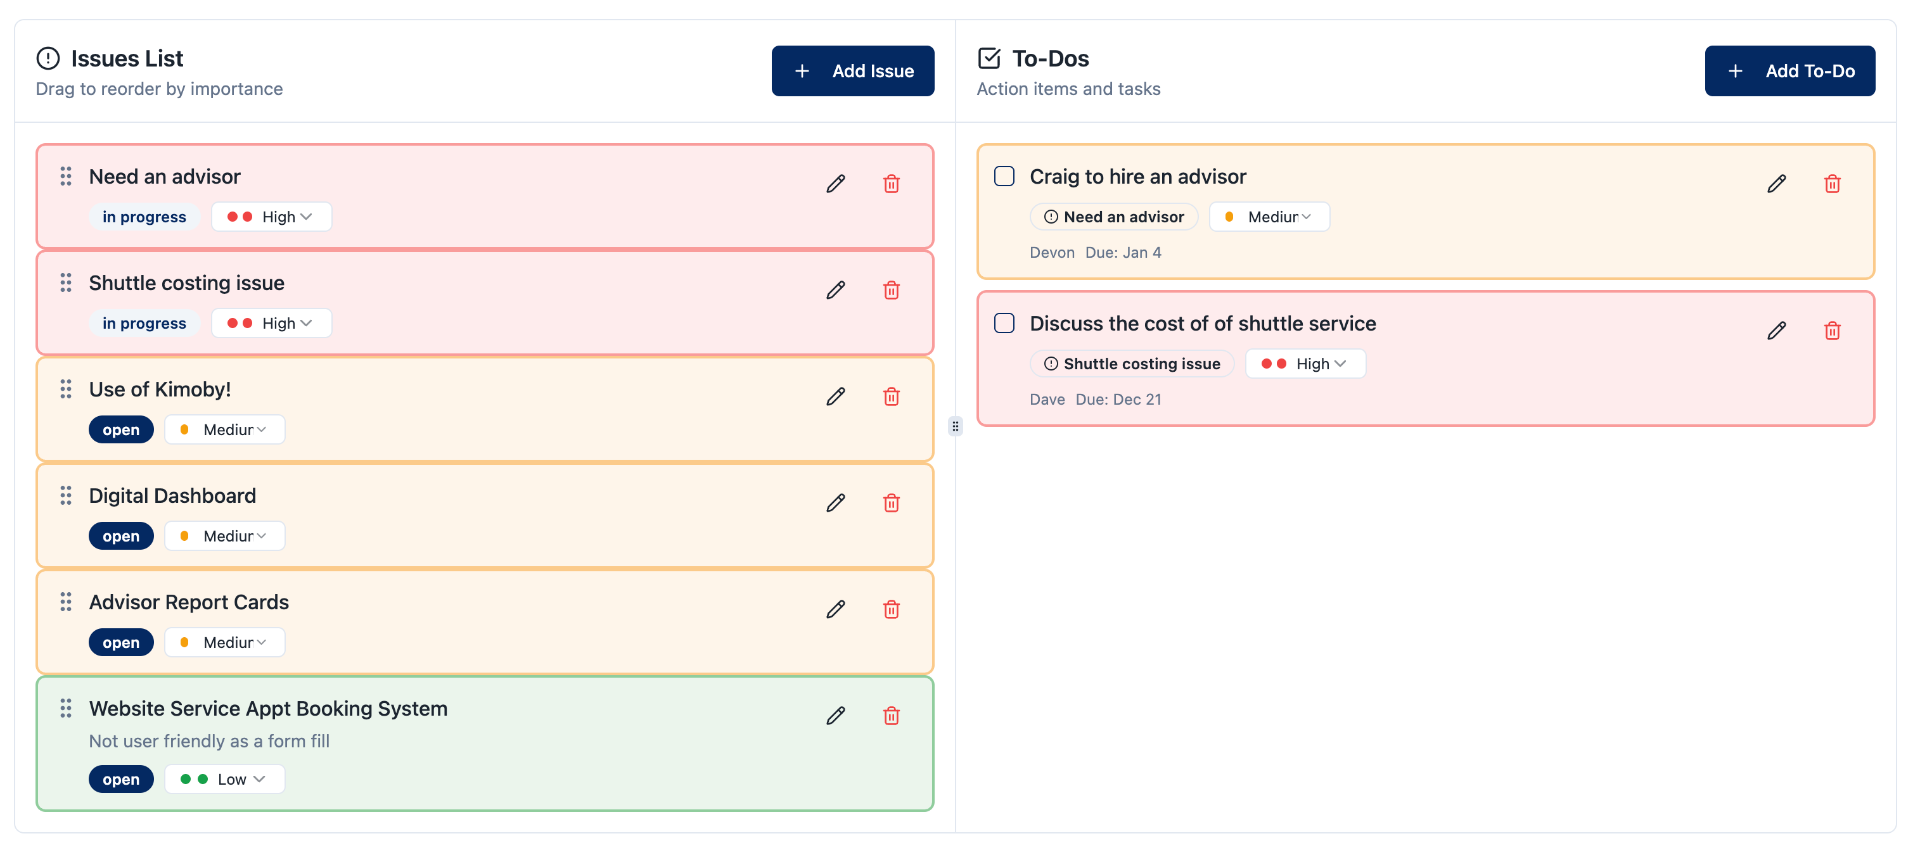
Task: Open the linked Shuttle costing issue tag on the to-do
Action: coord(1132,364)
